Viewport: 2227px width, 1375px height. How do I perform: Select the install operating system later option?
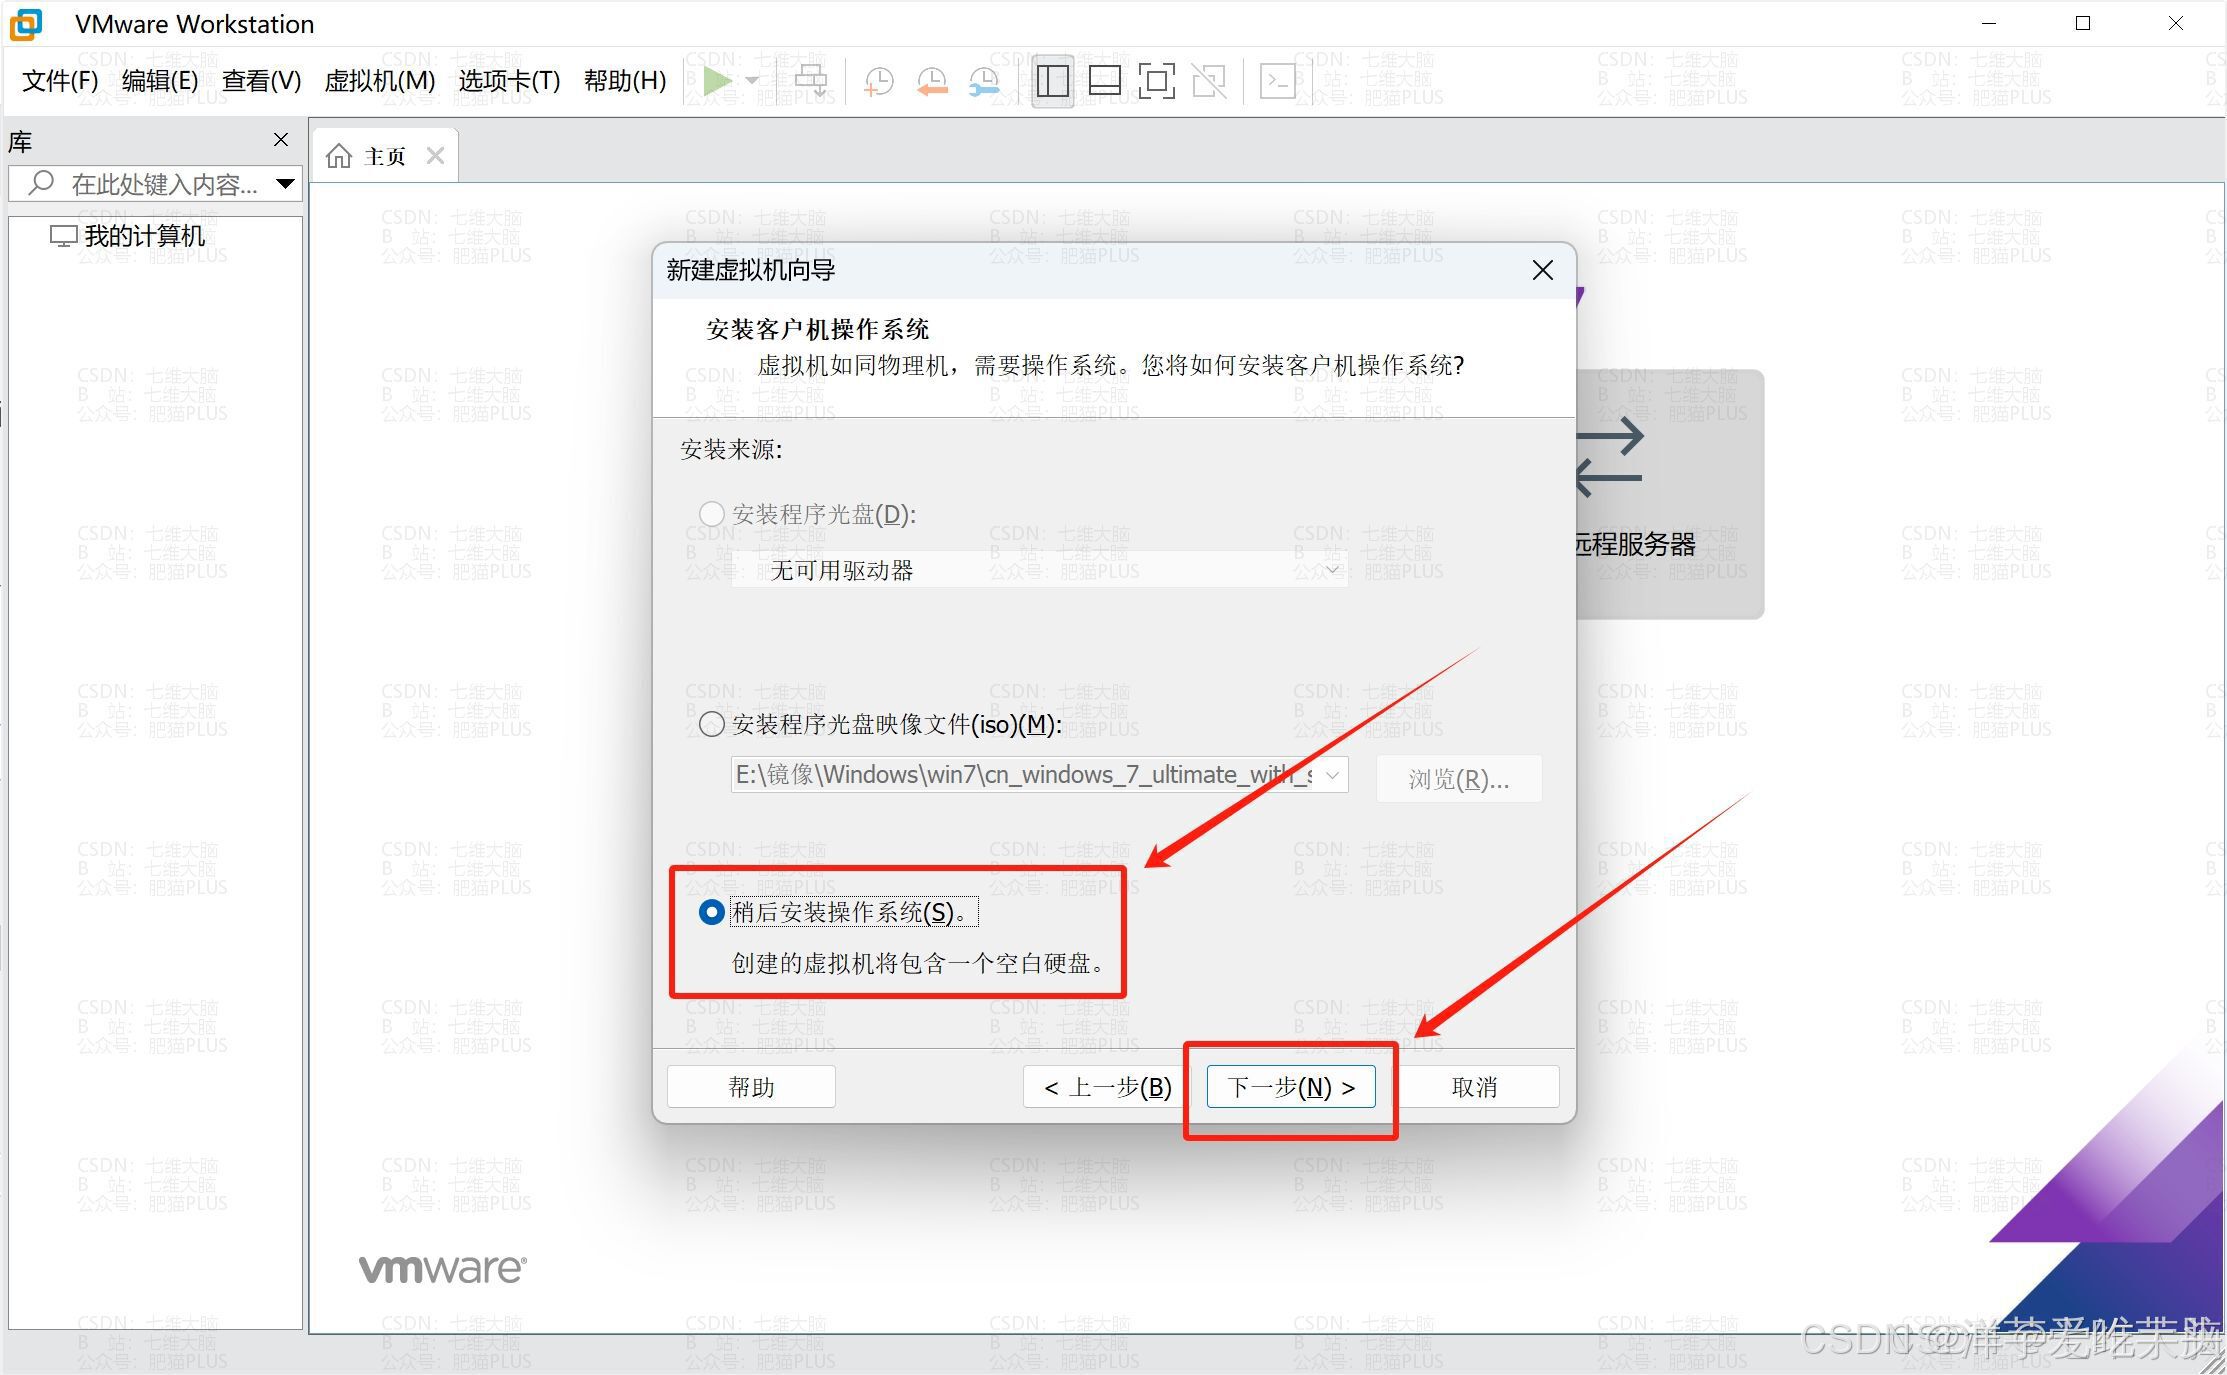pyautogui.click(x=711, y=912)
